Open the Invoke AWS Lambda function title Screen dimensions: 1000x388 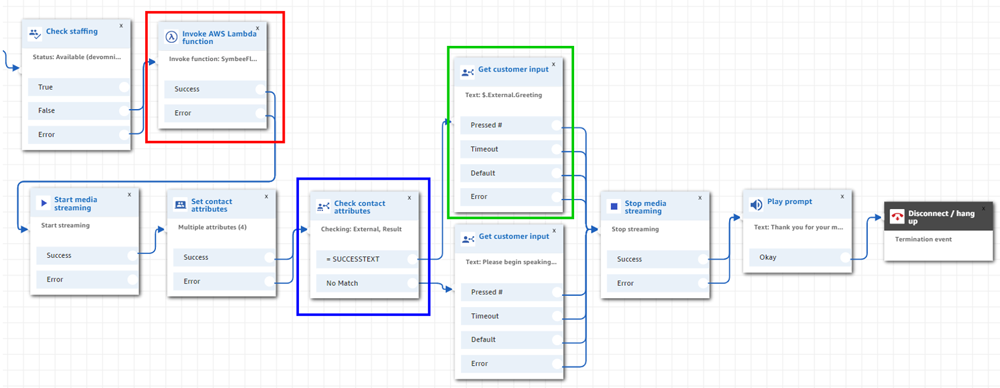point(219,37)
